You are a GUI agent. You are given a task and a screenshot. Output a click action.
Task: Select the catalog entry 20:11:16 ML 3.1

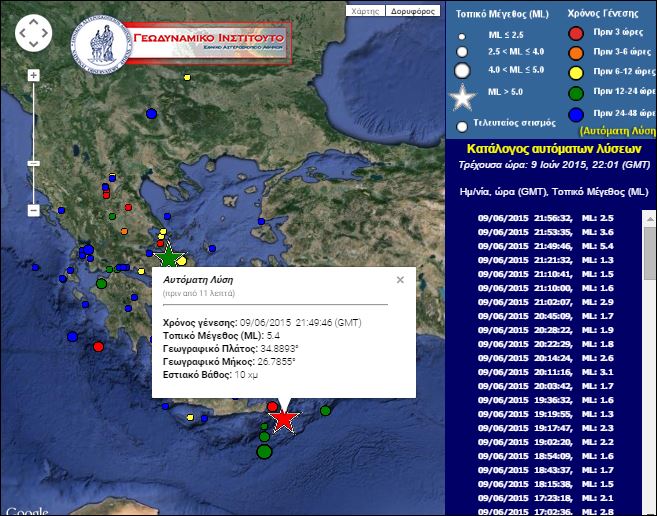[546, 372]
